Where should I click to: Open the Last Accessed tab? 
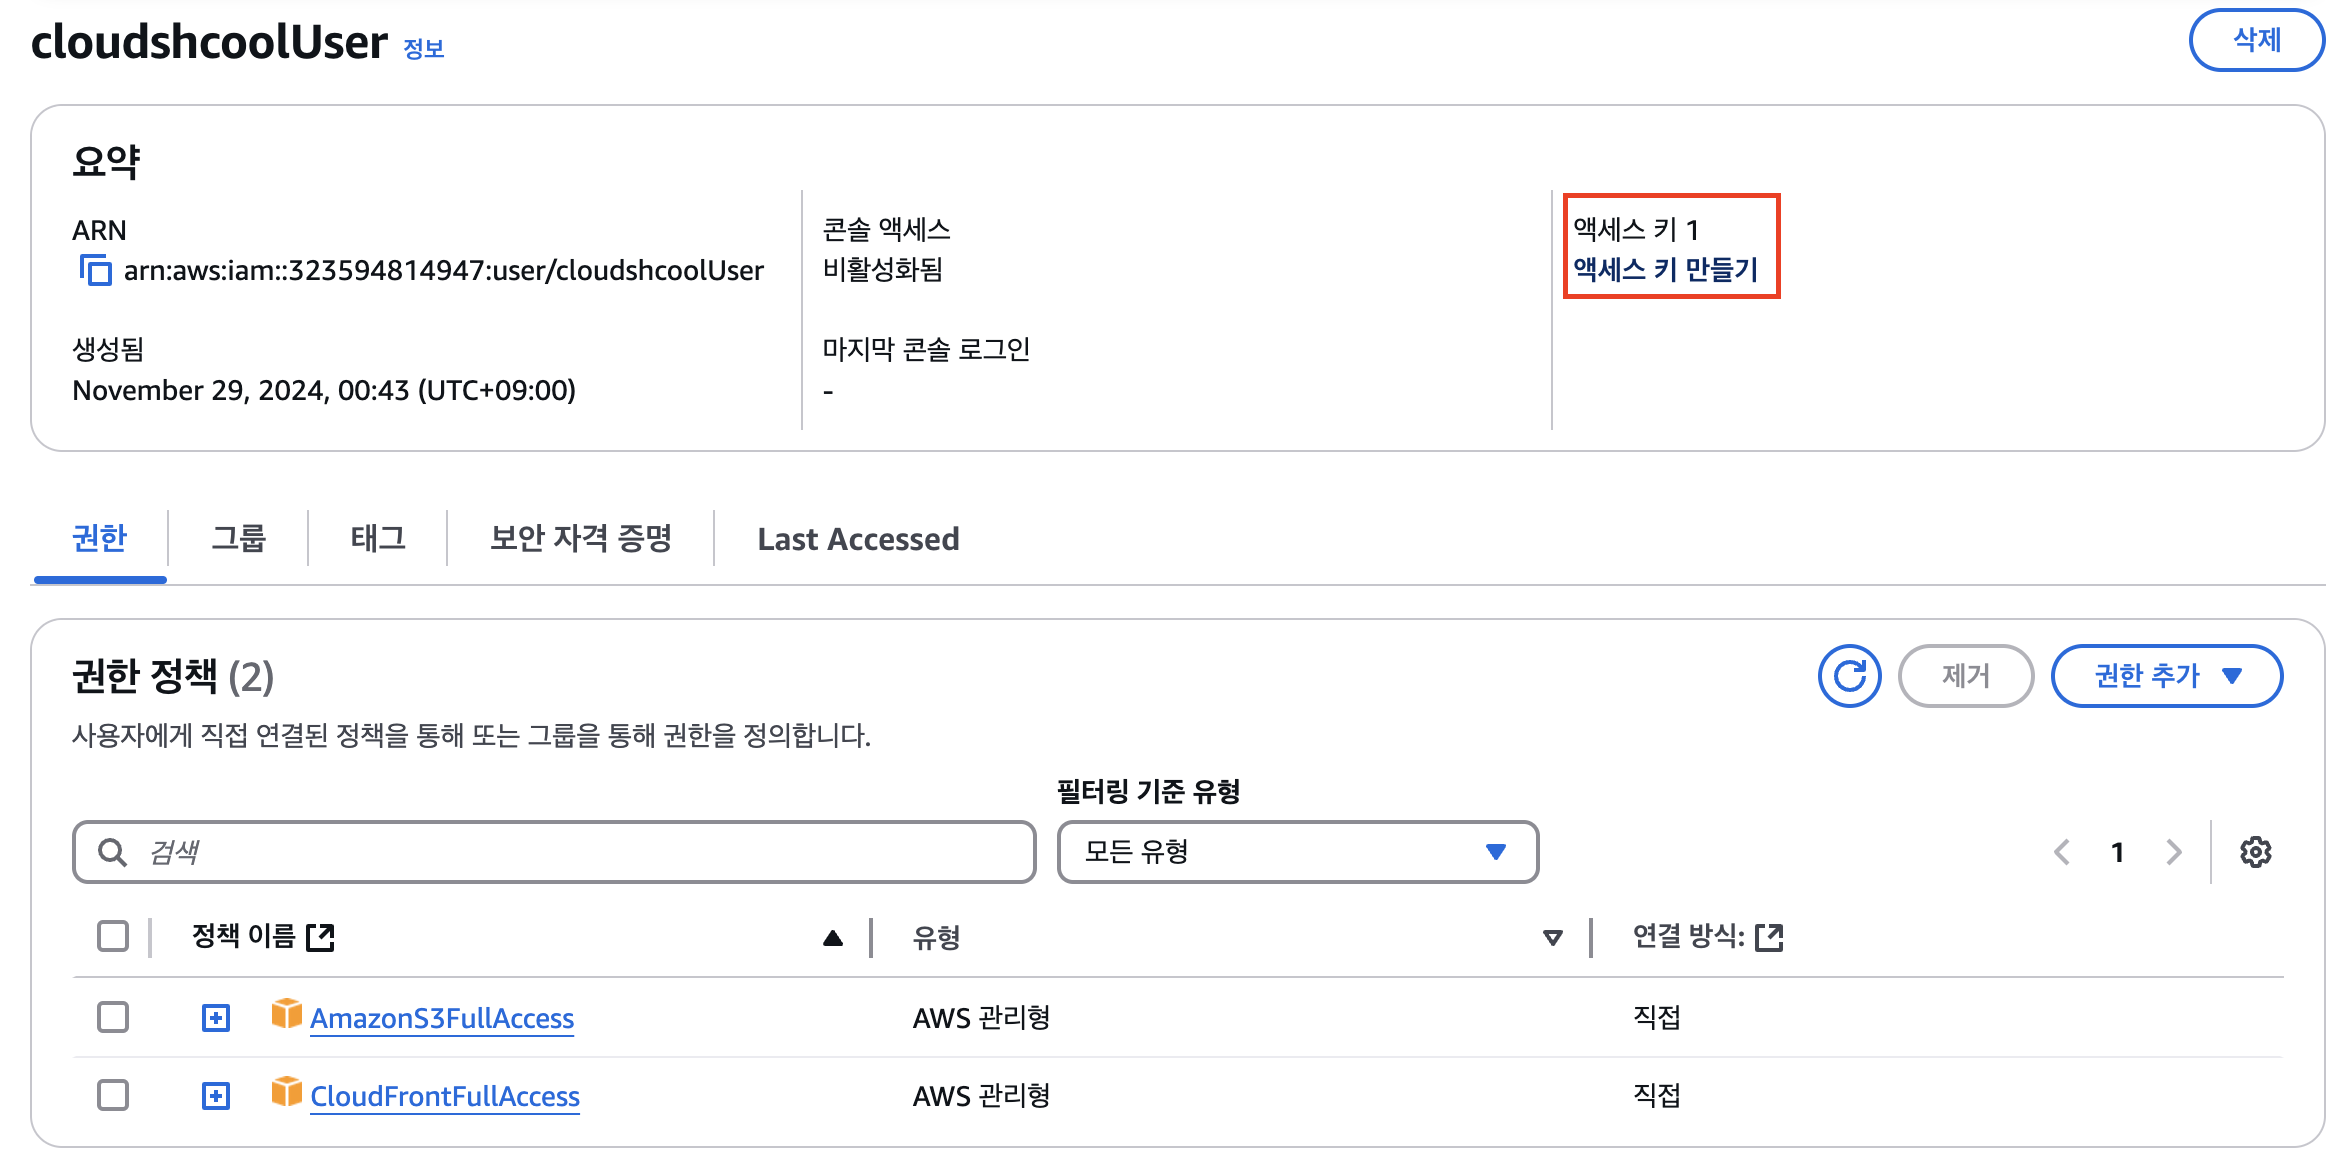(858, 539)
